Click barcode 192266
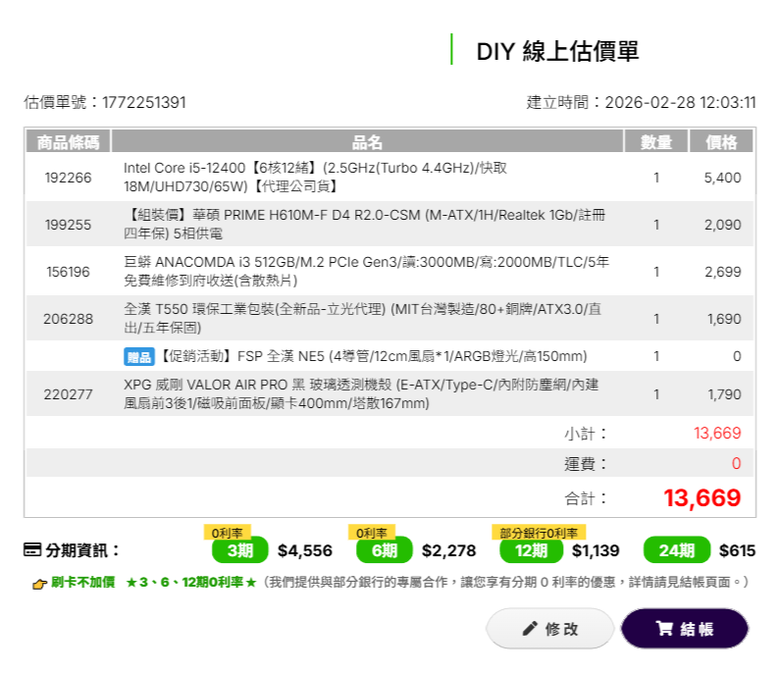Image resolution: width=780 pixels, height=673 pixels. [x=68, y=178]
